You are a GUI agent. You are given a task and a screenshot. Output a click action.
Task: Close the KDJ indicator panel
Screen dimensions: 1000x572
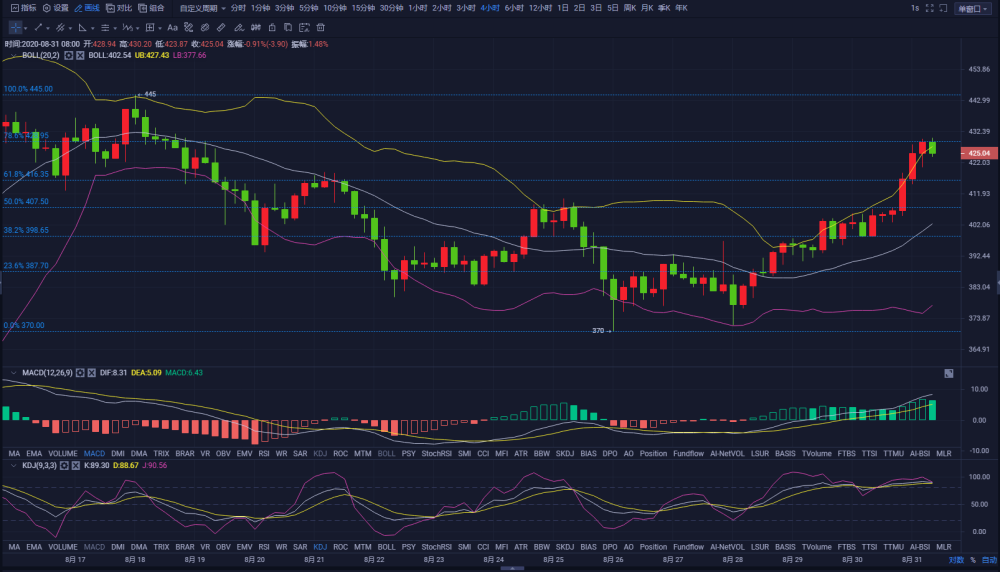[x=76, y=466]
